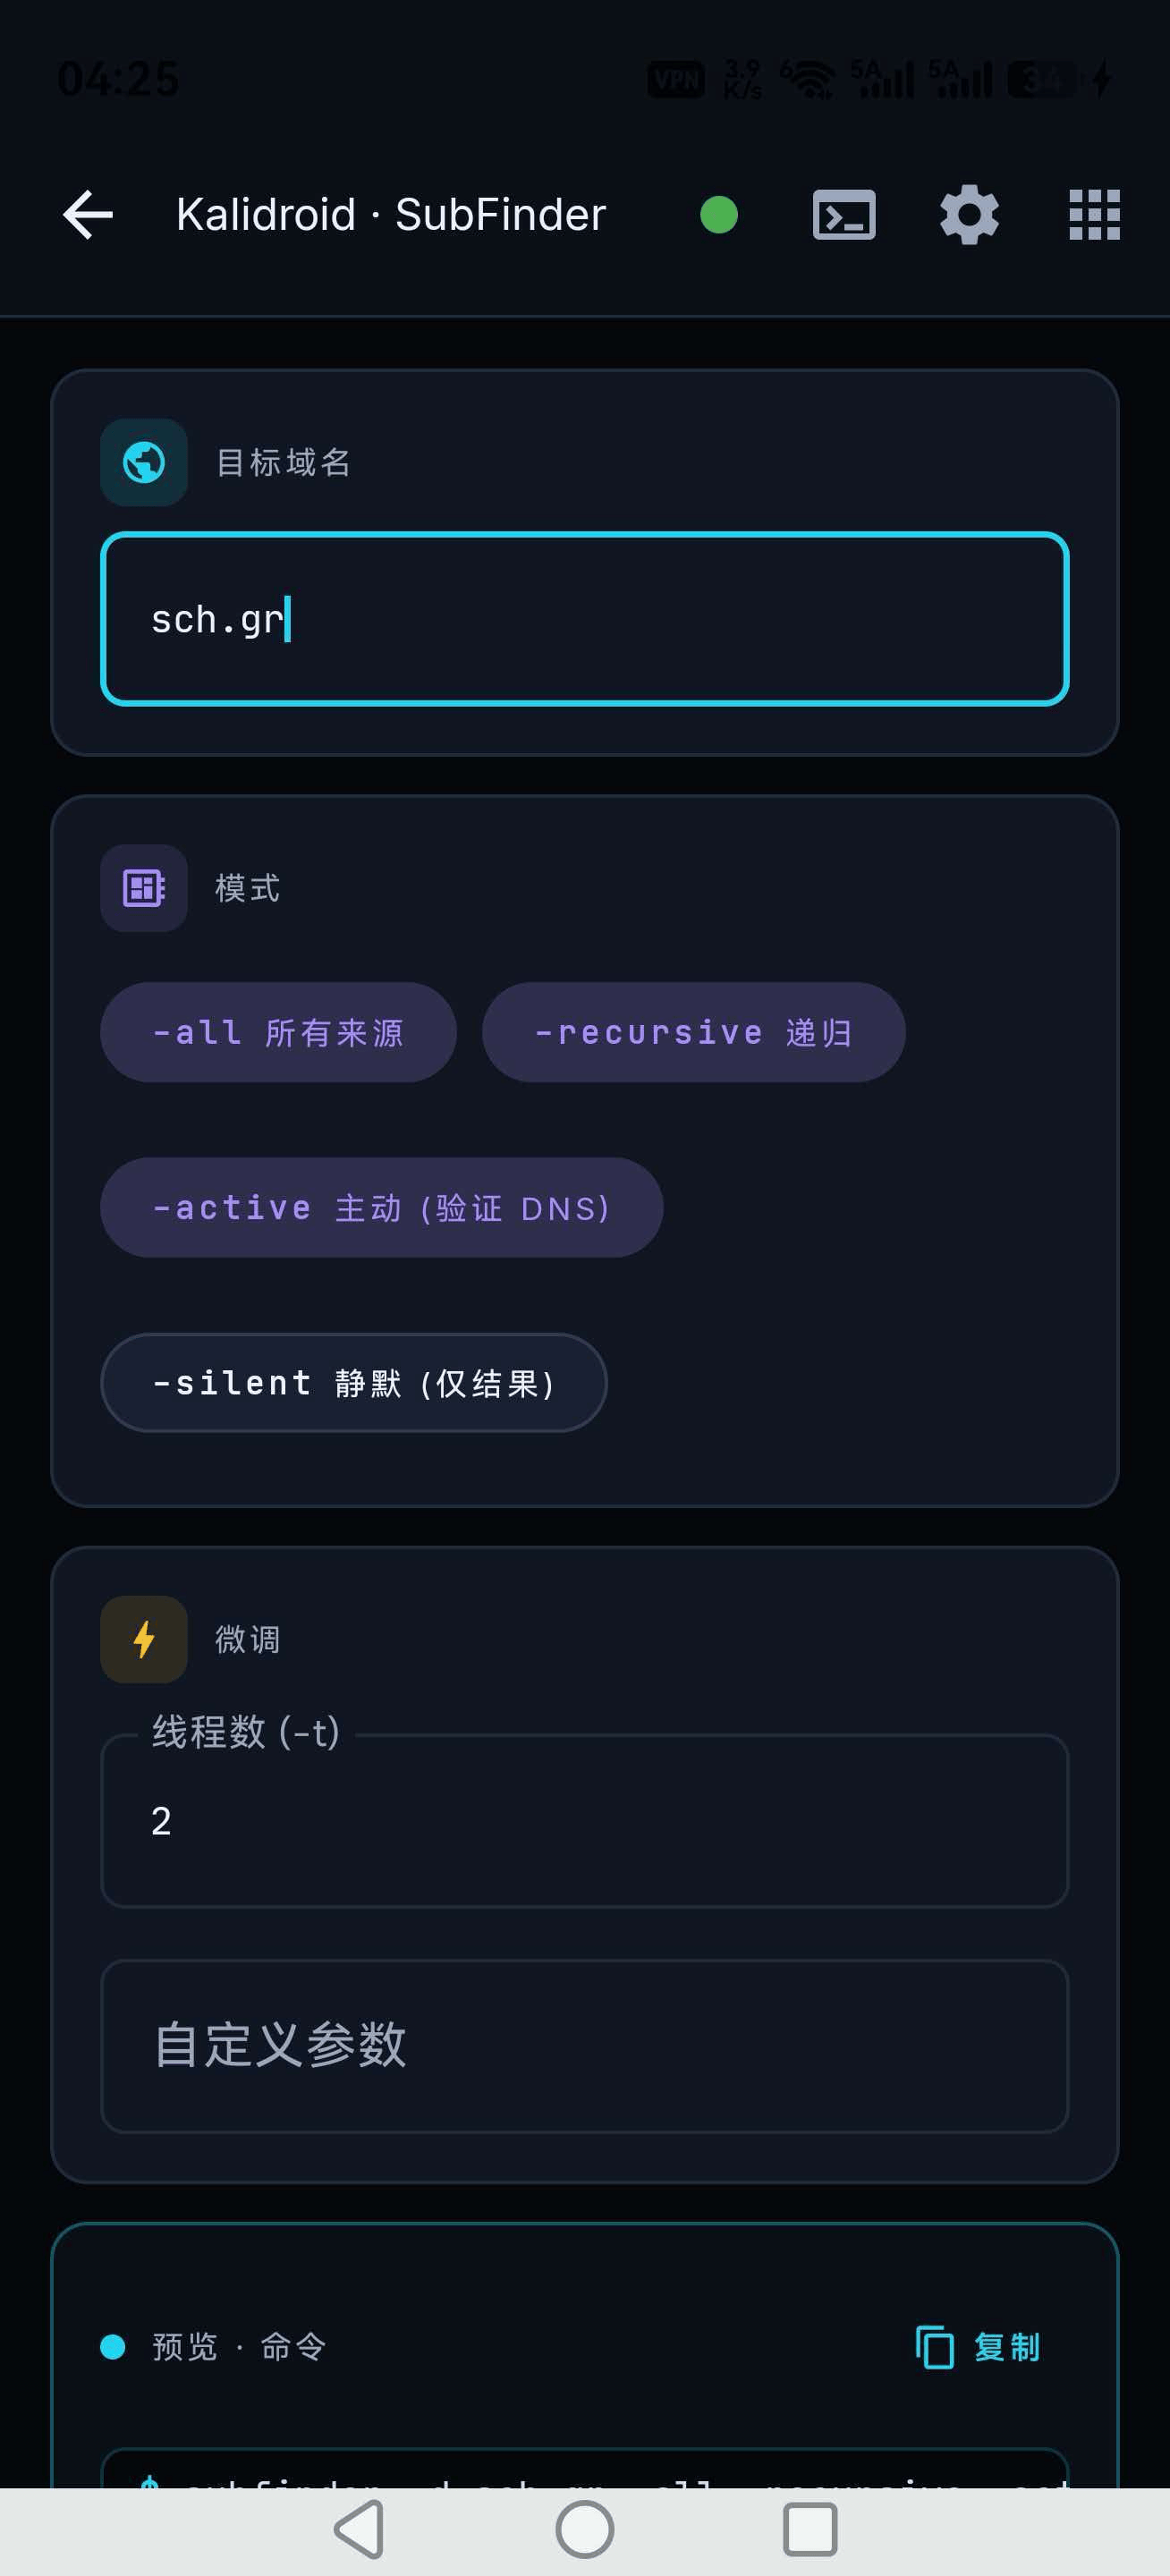Screen dimensions: 1170x2576
Task: Edit the 线程数 (-t) thread count field
Action: point(585,1821)
